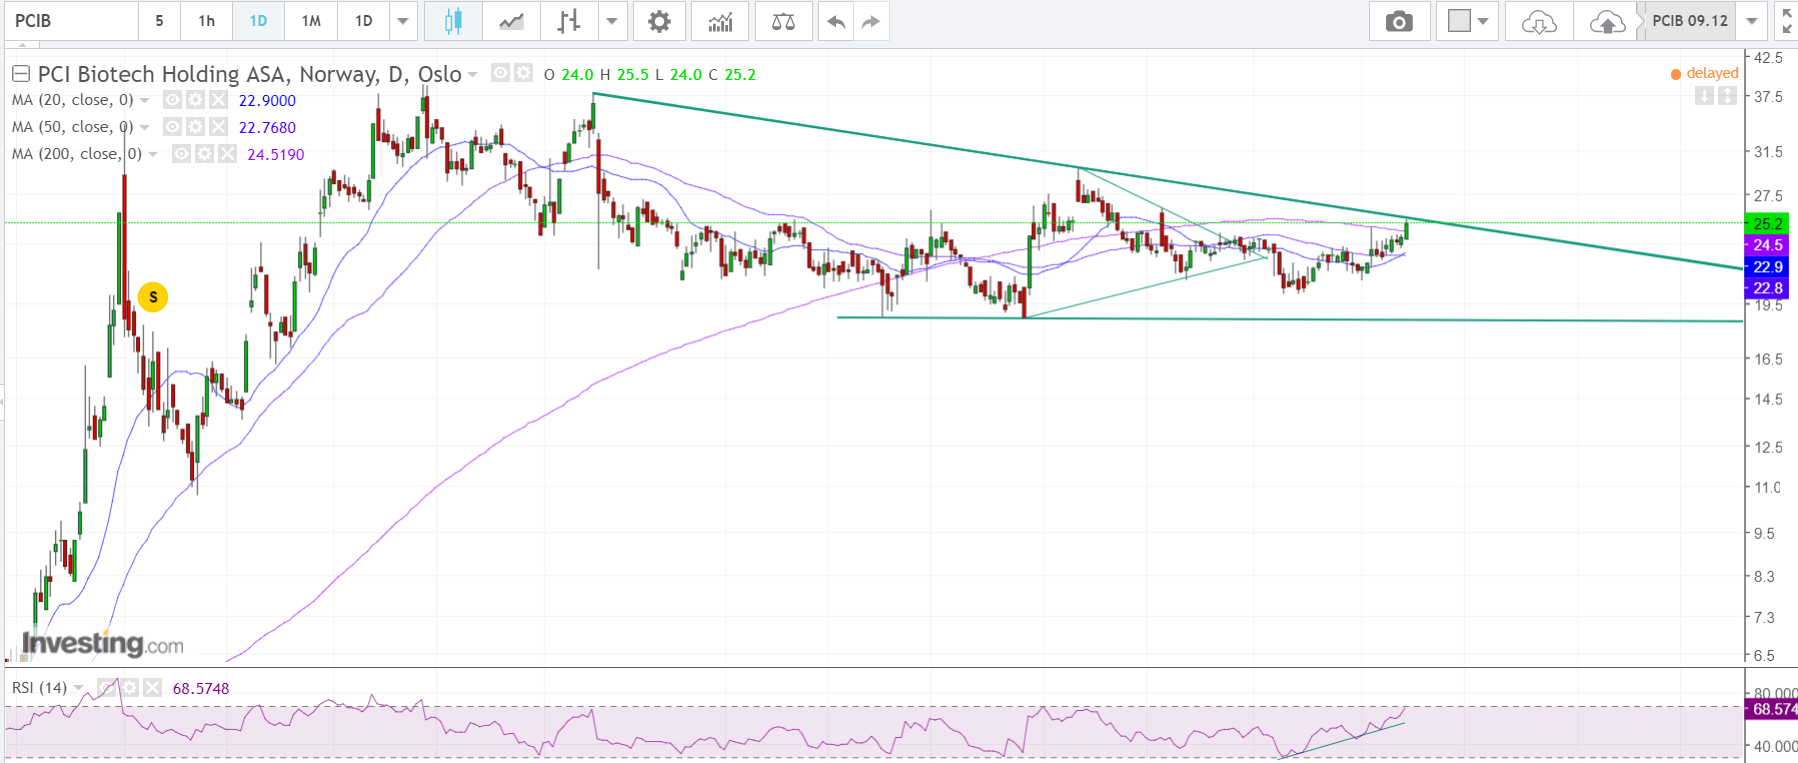Image resolution: width=1798 pixels, height=763 pixels.
Task: Open settings gear for the MA 200 indicator
Action: 204,154
